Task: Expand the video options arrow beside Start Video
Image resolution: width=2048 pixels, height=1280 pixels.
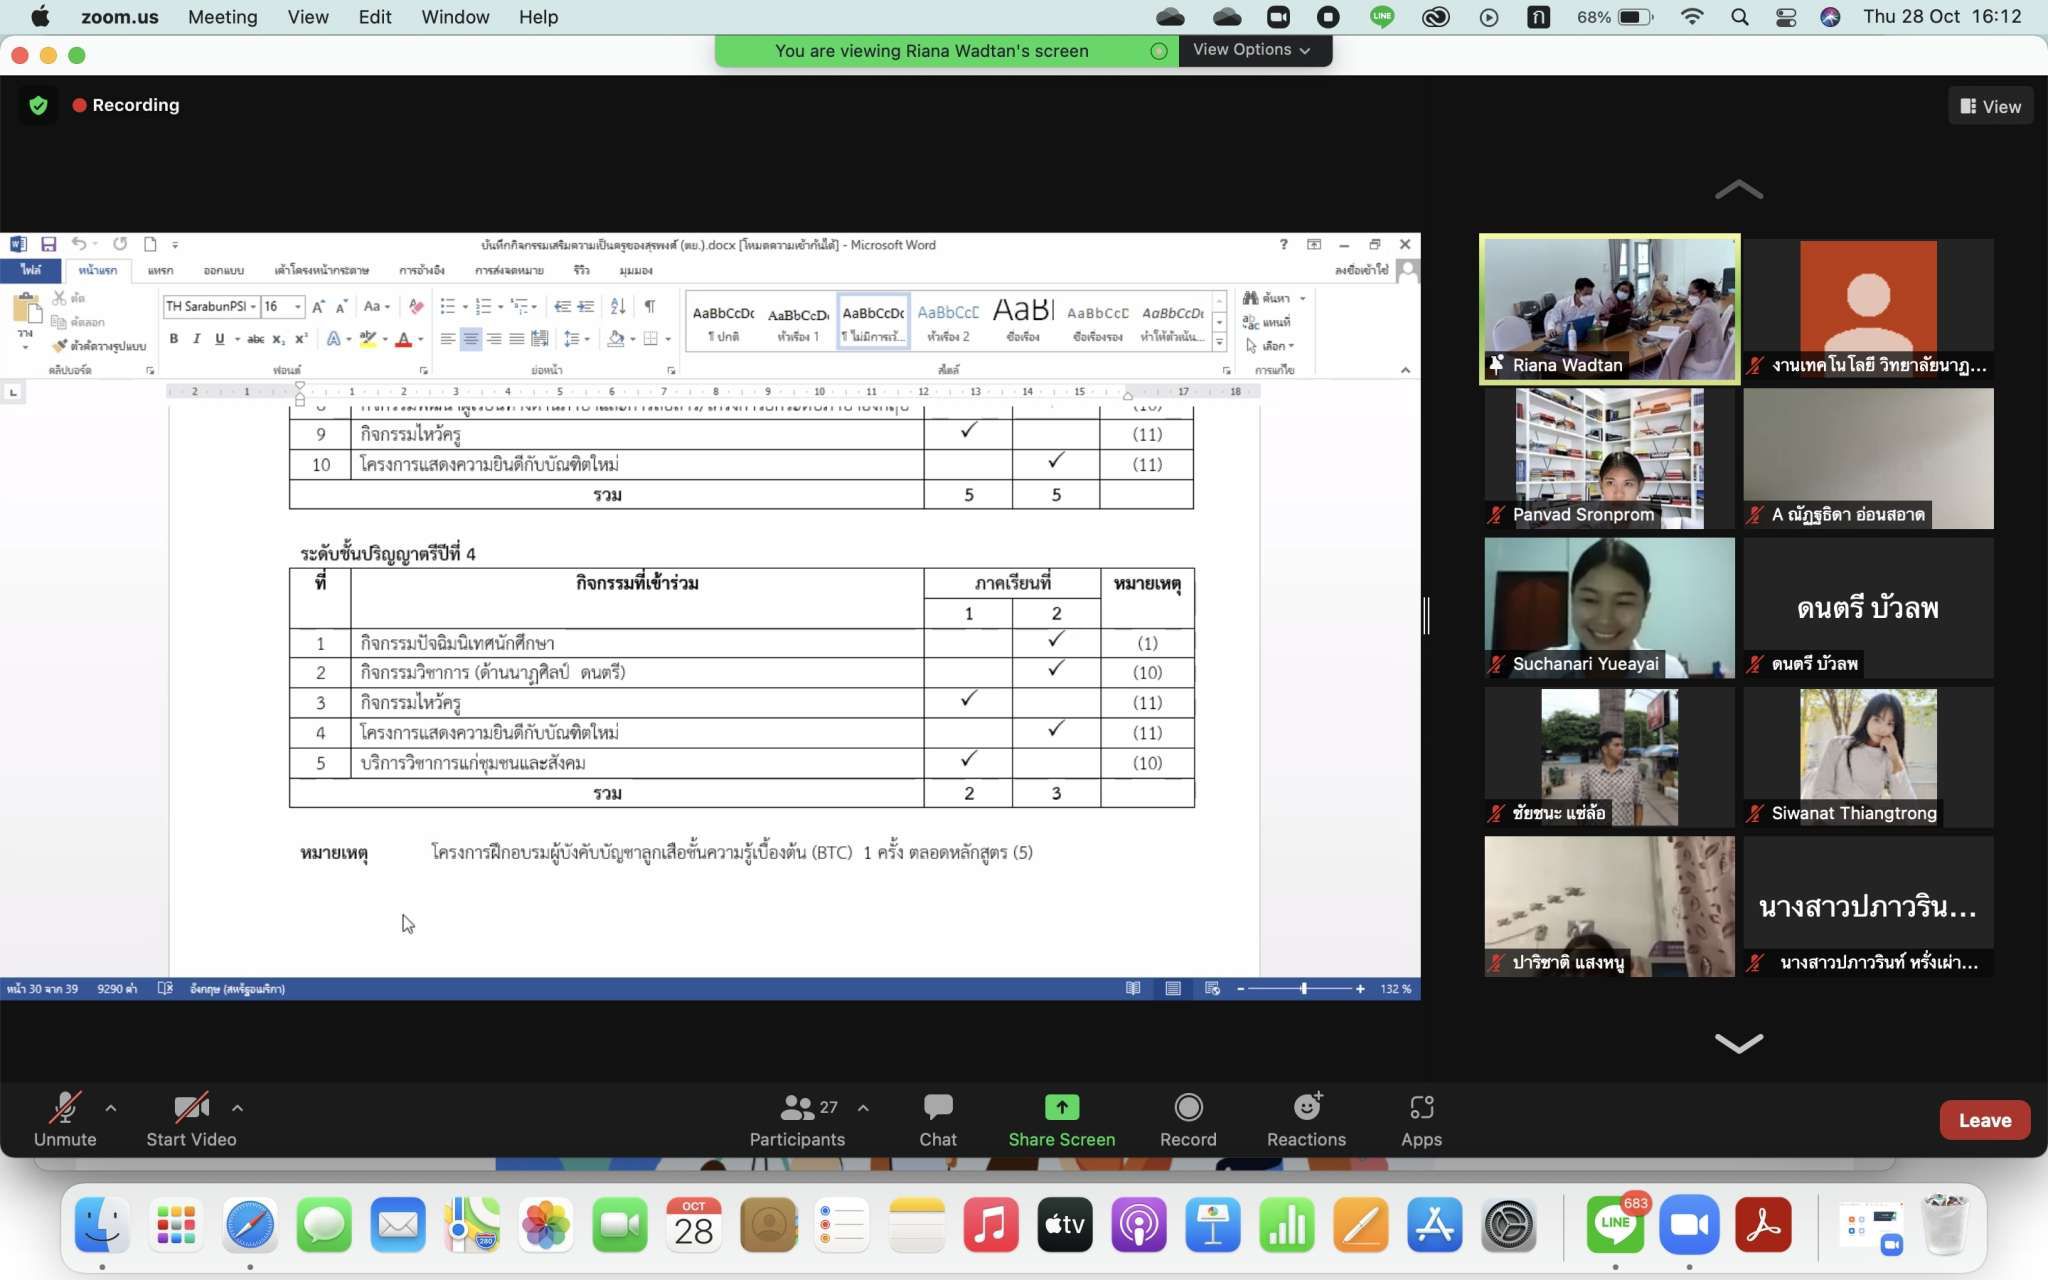Action: pyautogui.click(x=237, y=1108)
